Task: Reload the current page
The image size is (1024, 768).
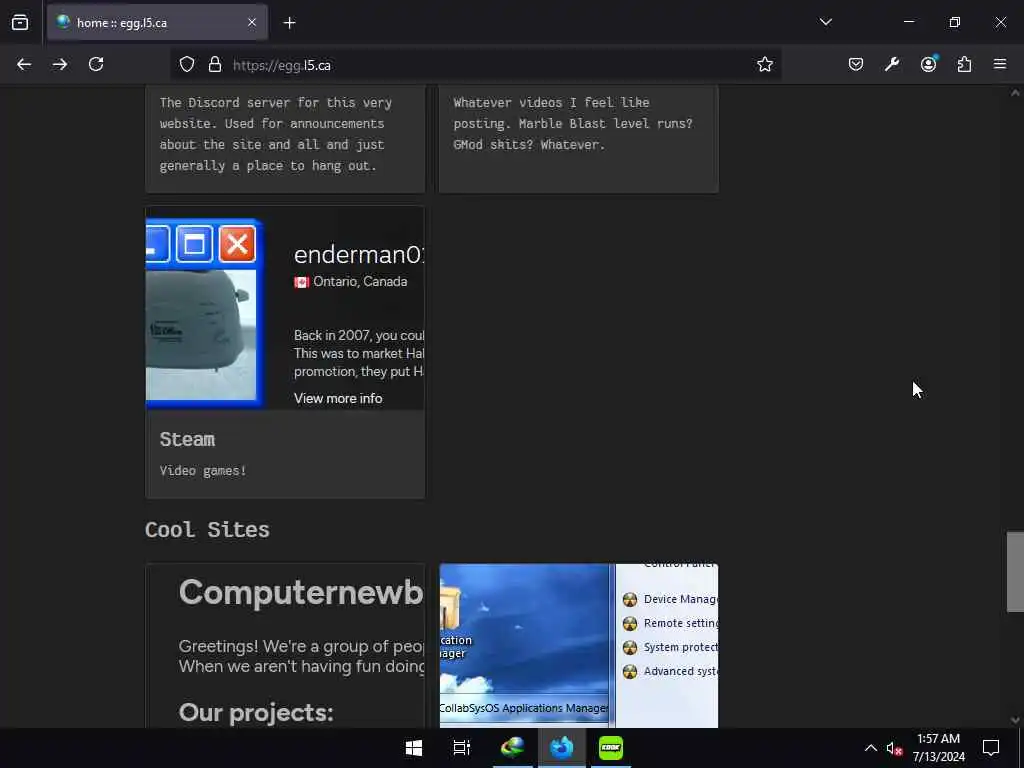Action: click(x=96, y=64)
